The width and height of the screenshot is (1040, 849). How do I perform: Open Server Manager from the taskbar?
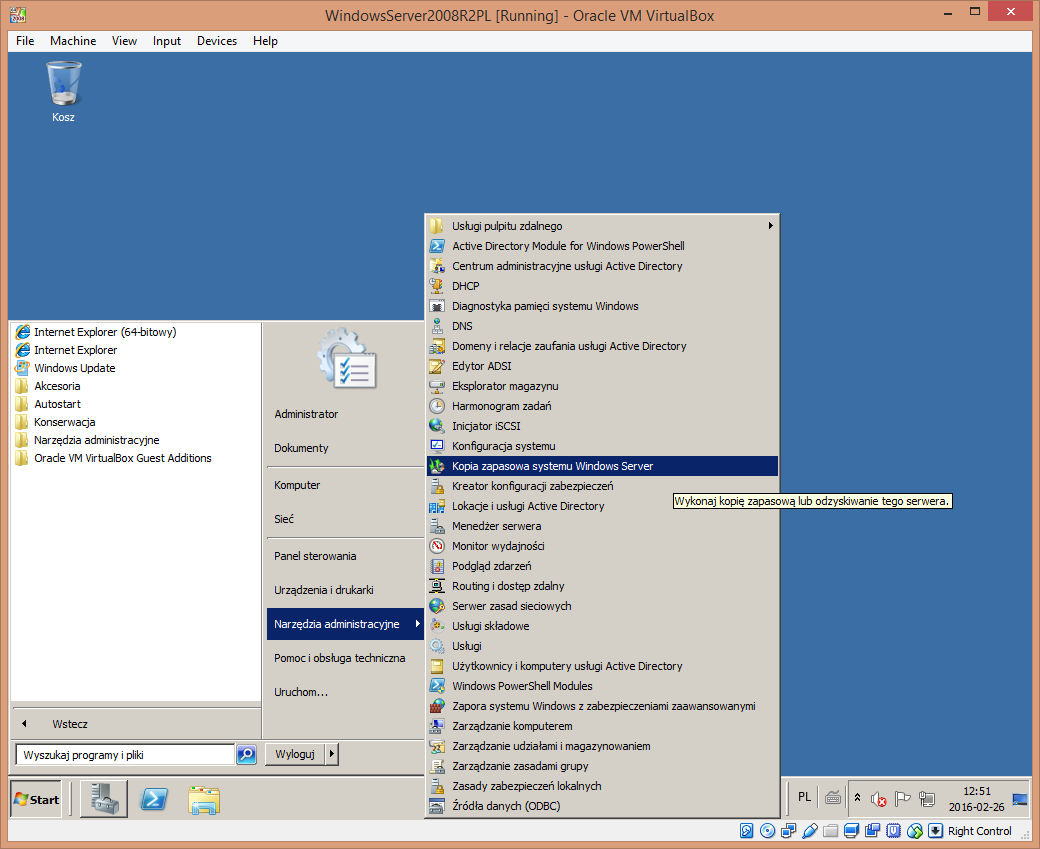104,799
